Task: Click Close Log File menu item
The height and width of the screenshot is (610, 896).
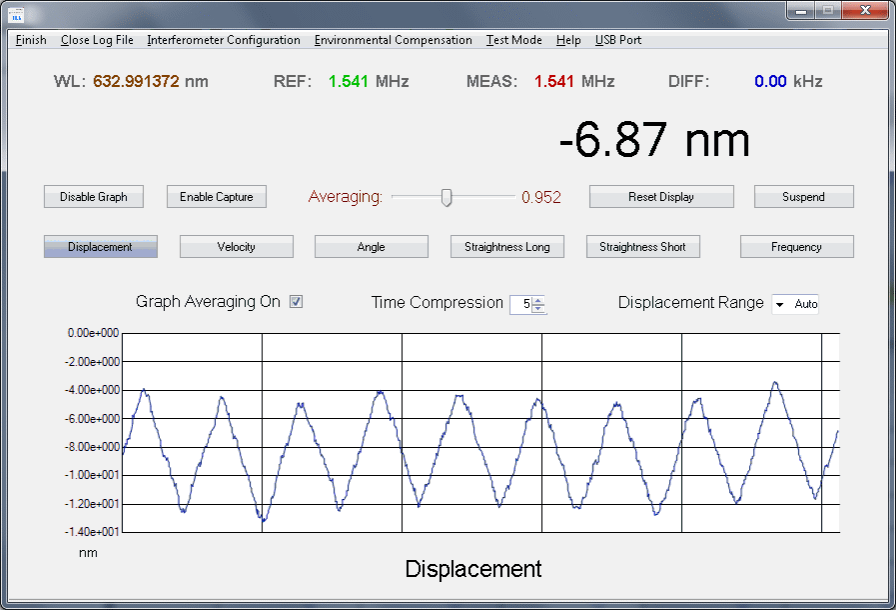Action: pos(97,40)
